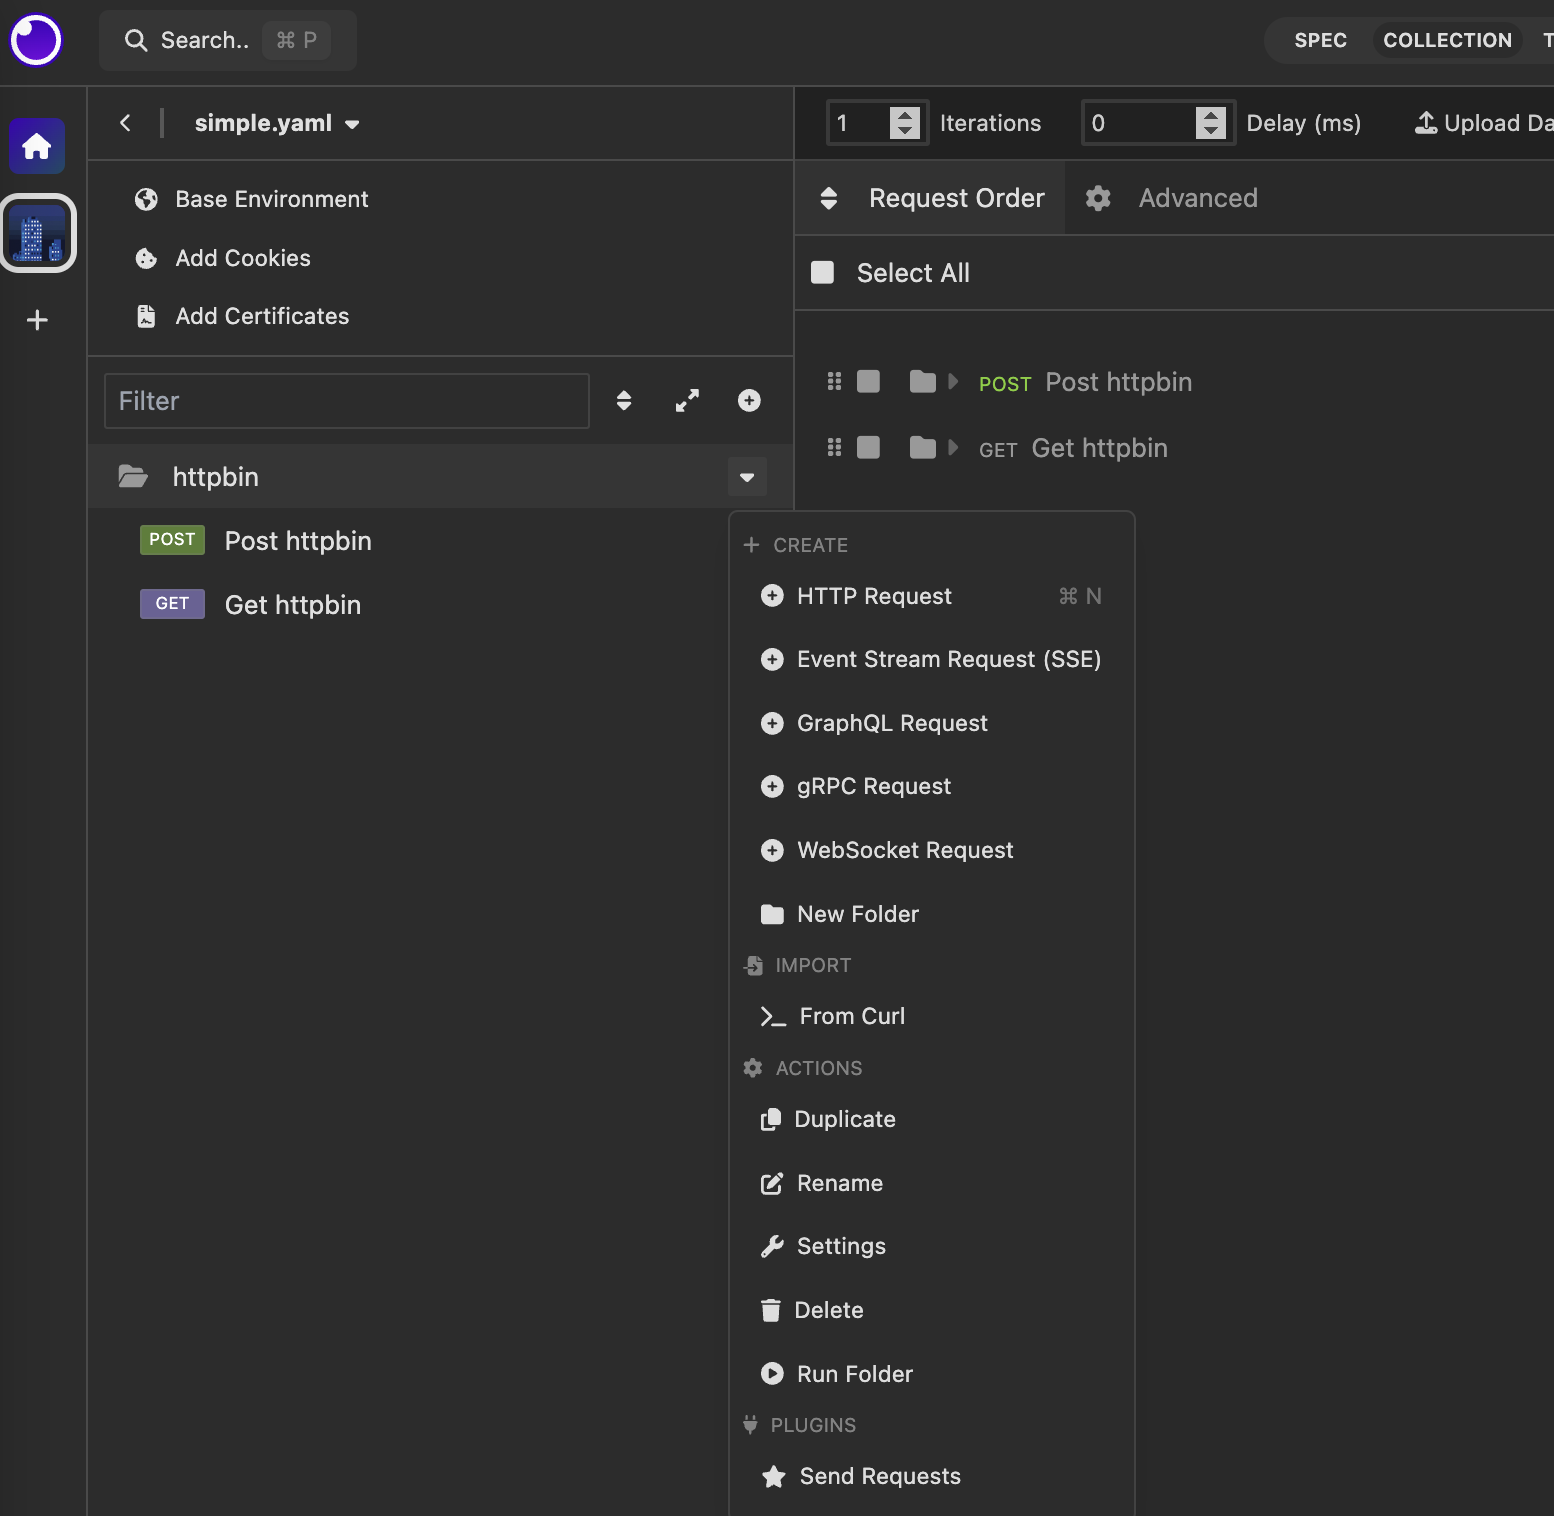
Task: Click drag handle of Post httpbin row
Action: (834, 381)
